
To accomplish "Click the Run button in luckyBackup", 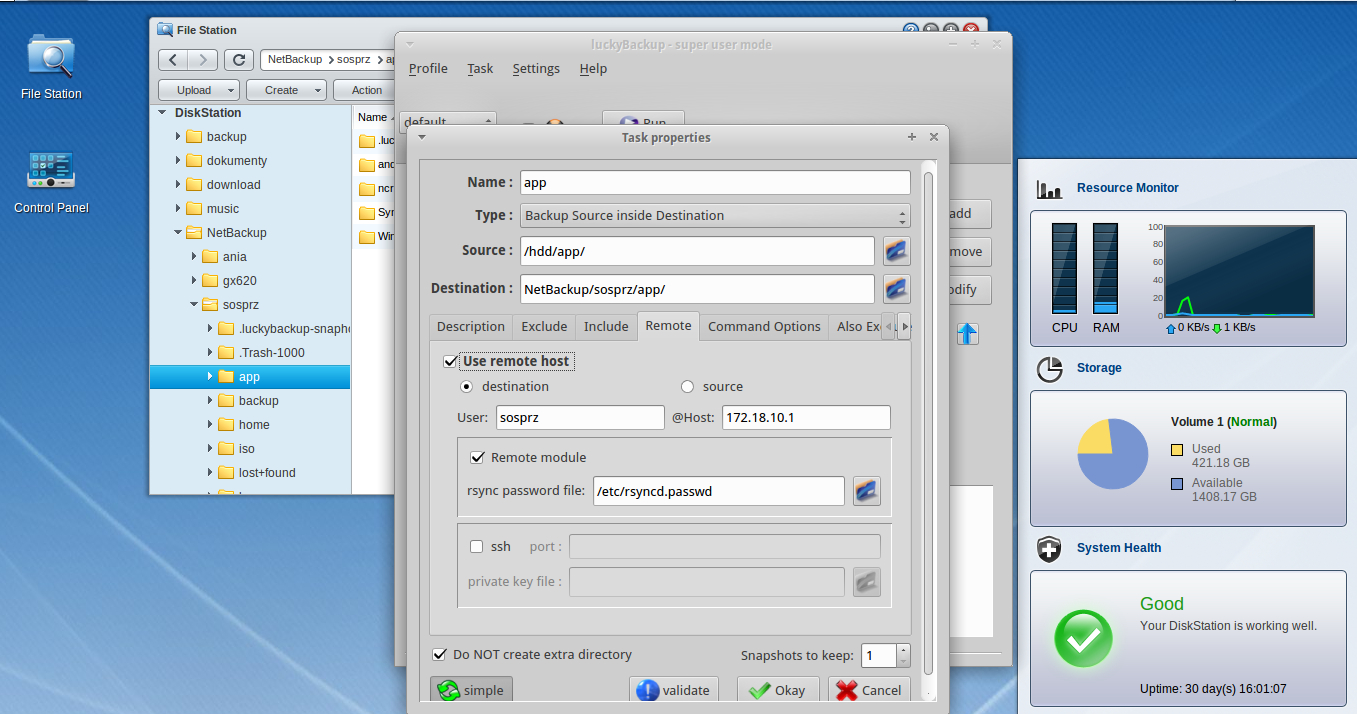I will [x=643, y=122].
